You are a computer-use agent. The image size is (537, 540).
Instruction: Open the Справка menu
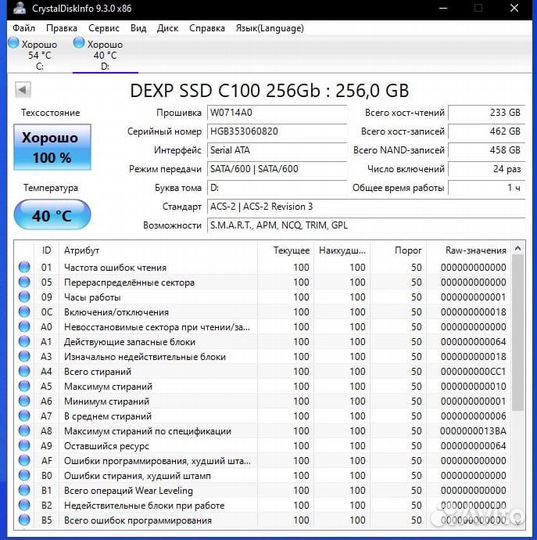[x=207, y=28]
